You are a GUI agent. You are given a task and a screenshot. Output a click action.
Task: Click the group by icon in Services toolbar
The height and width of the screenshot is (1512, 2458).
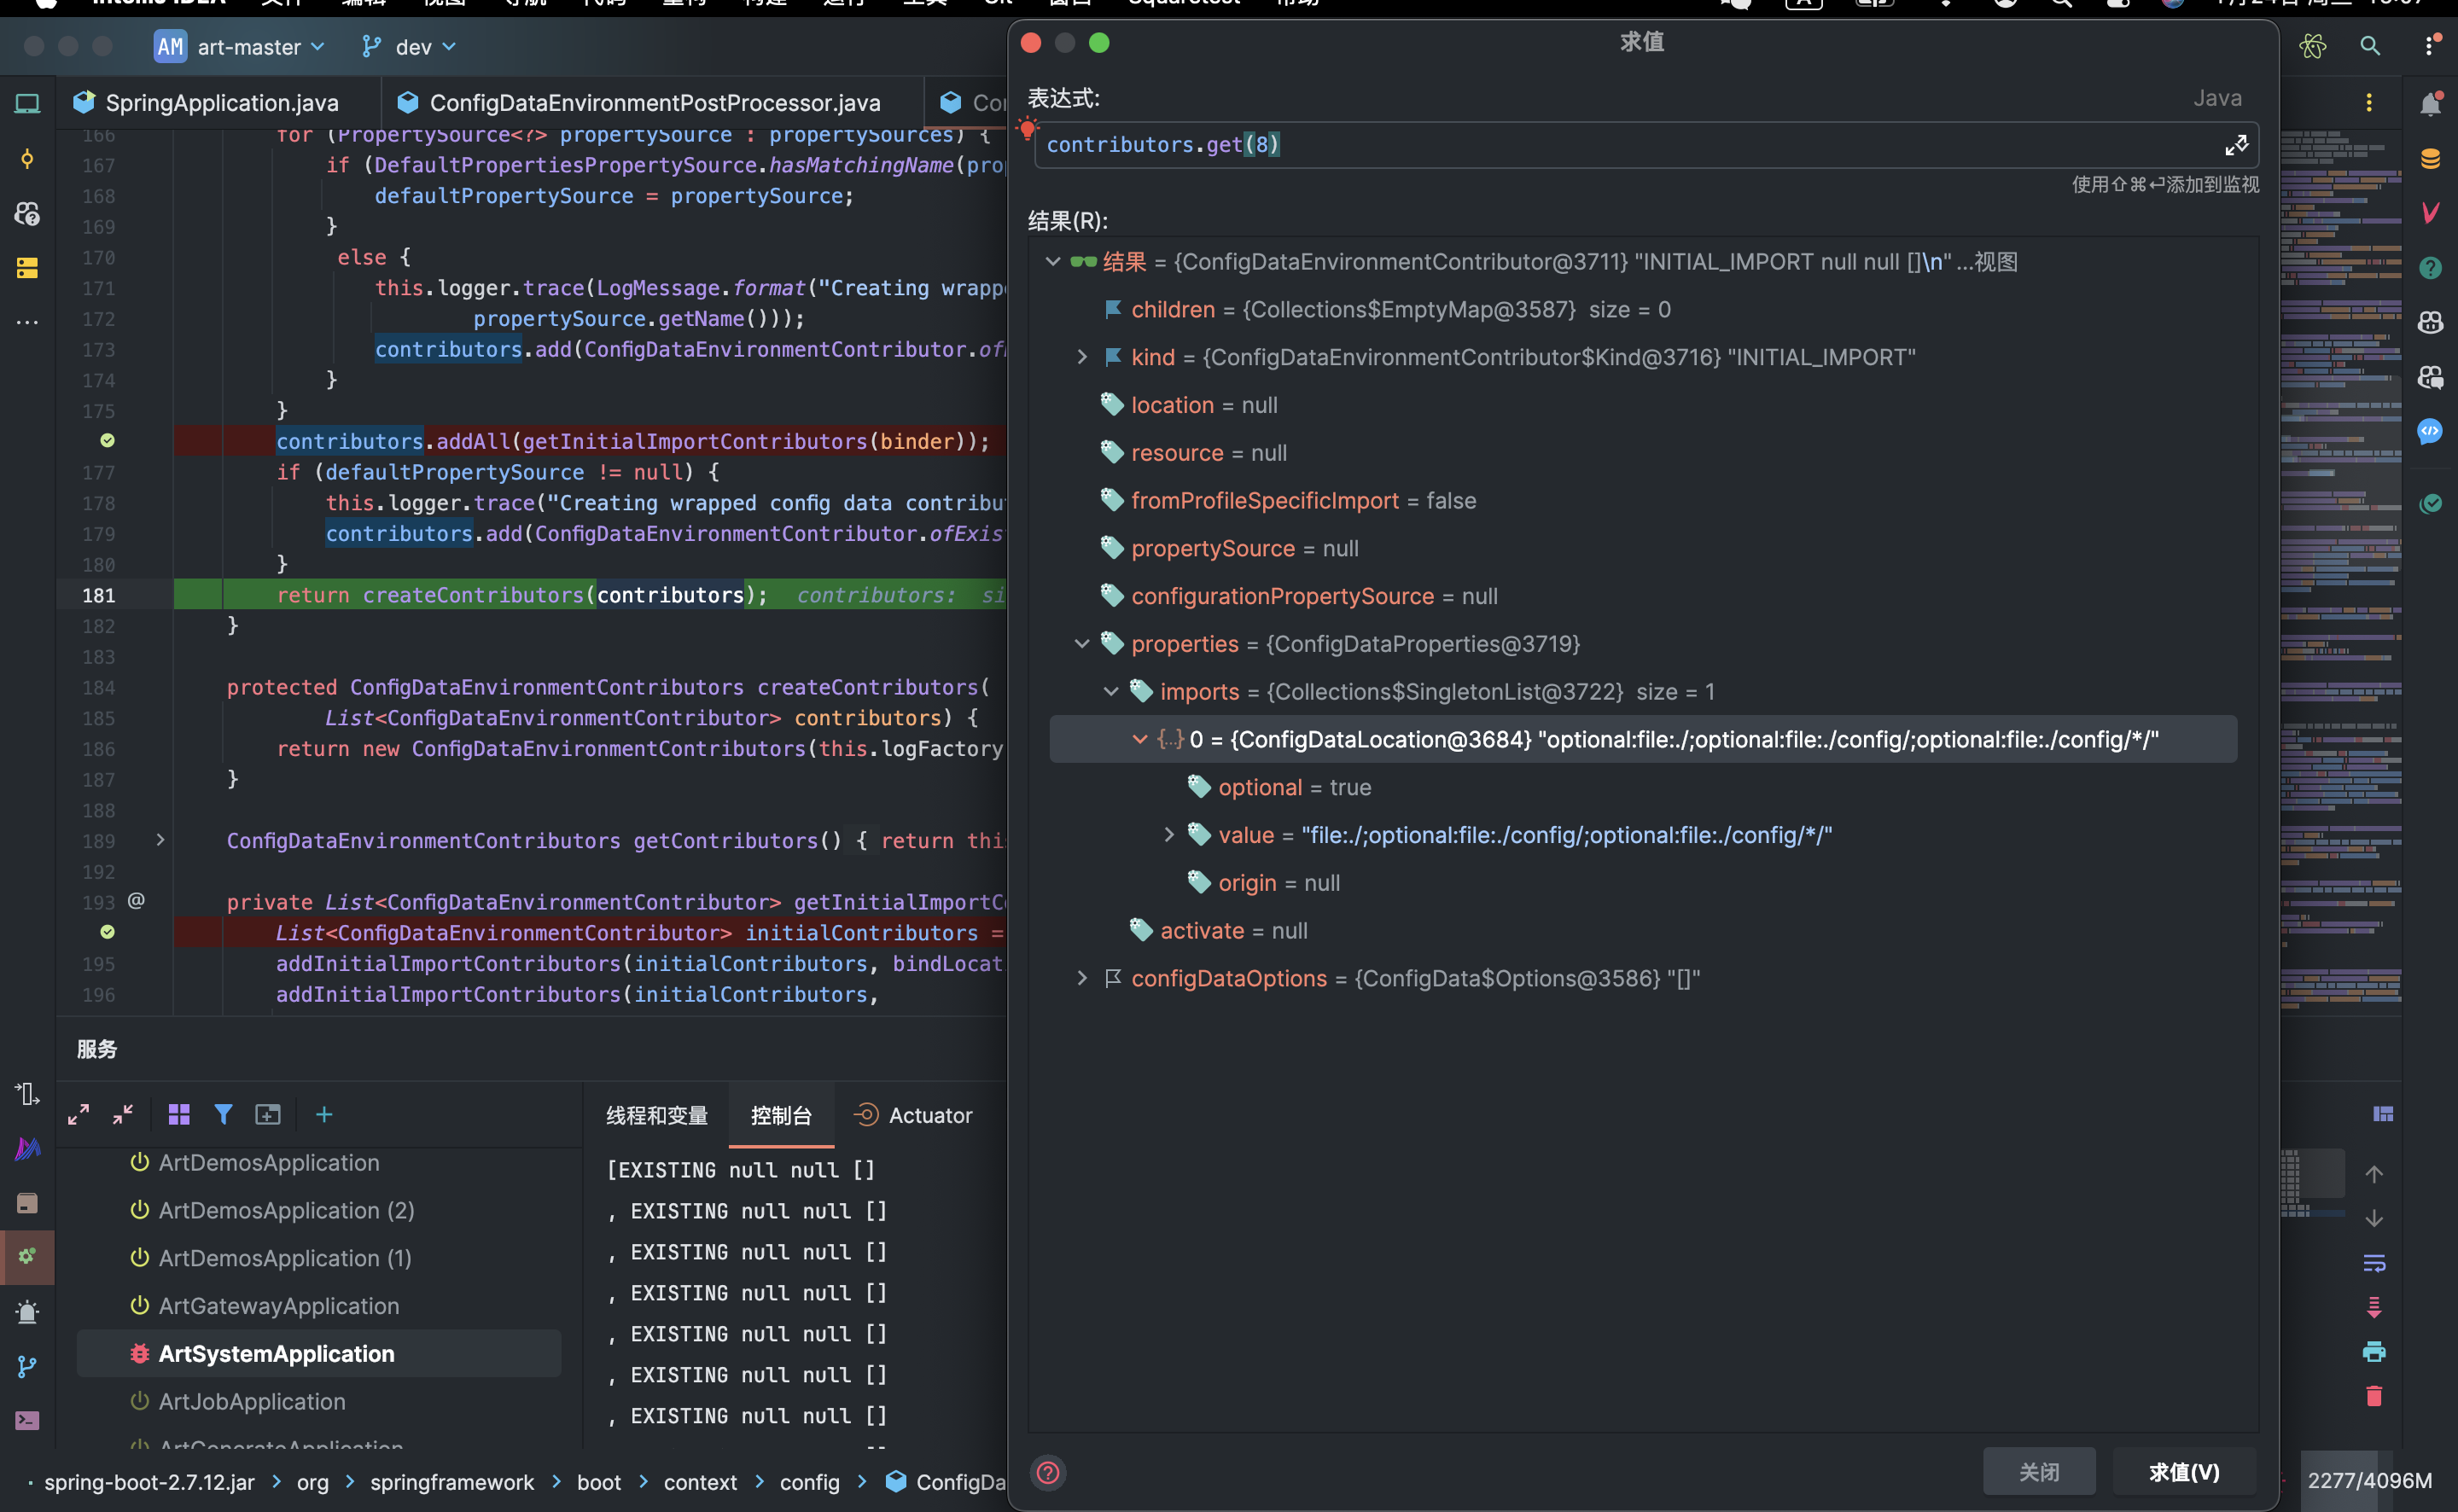pos(179,1114)
